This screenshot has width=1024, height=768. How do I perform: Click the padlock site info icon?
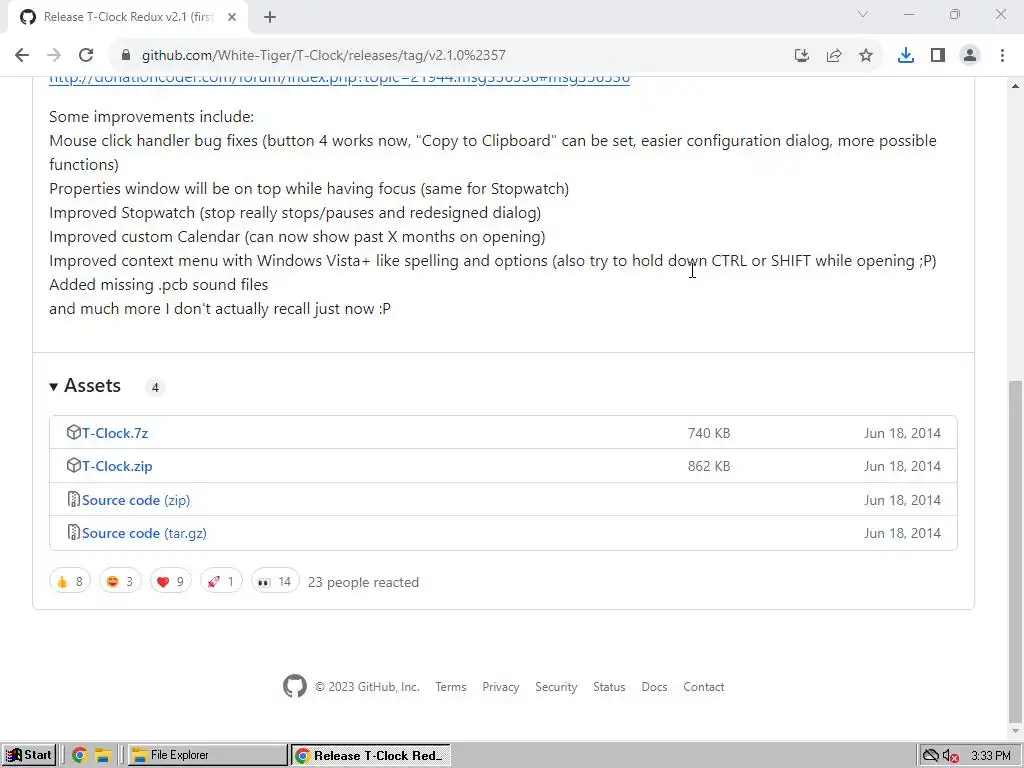[x=125, y=56]
